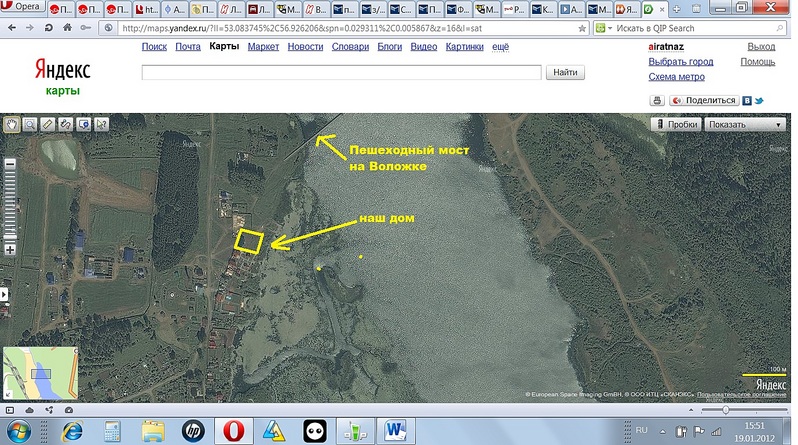Switch to the 'Р...' browser tab
Screen dimensions: 798x445
click(x=514, y=9)
